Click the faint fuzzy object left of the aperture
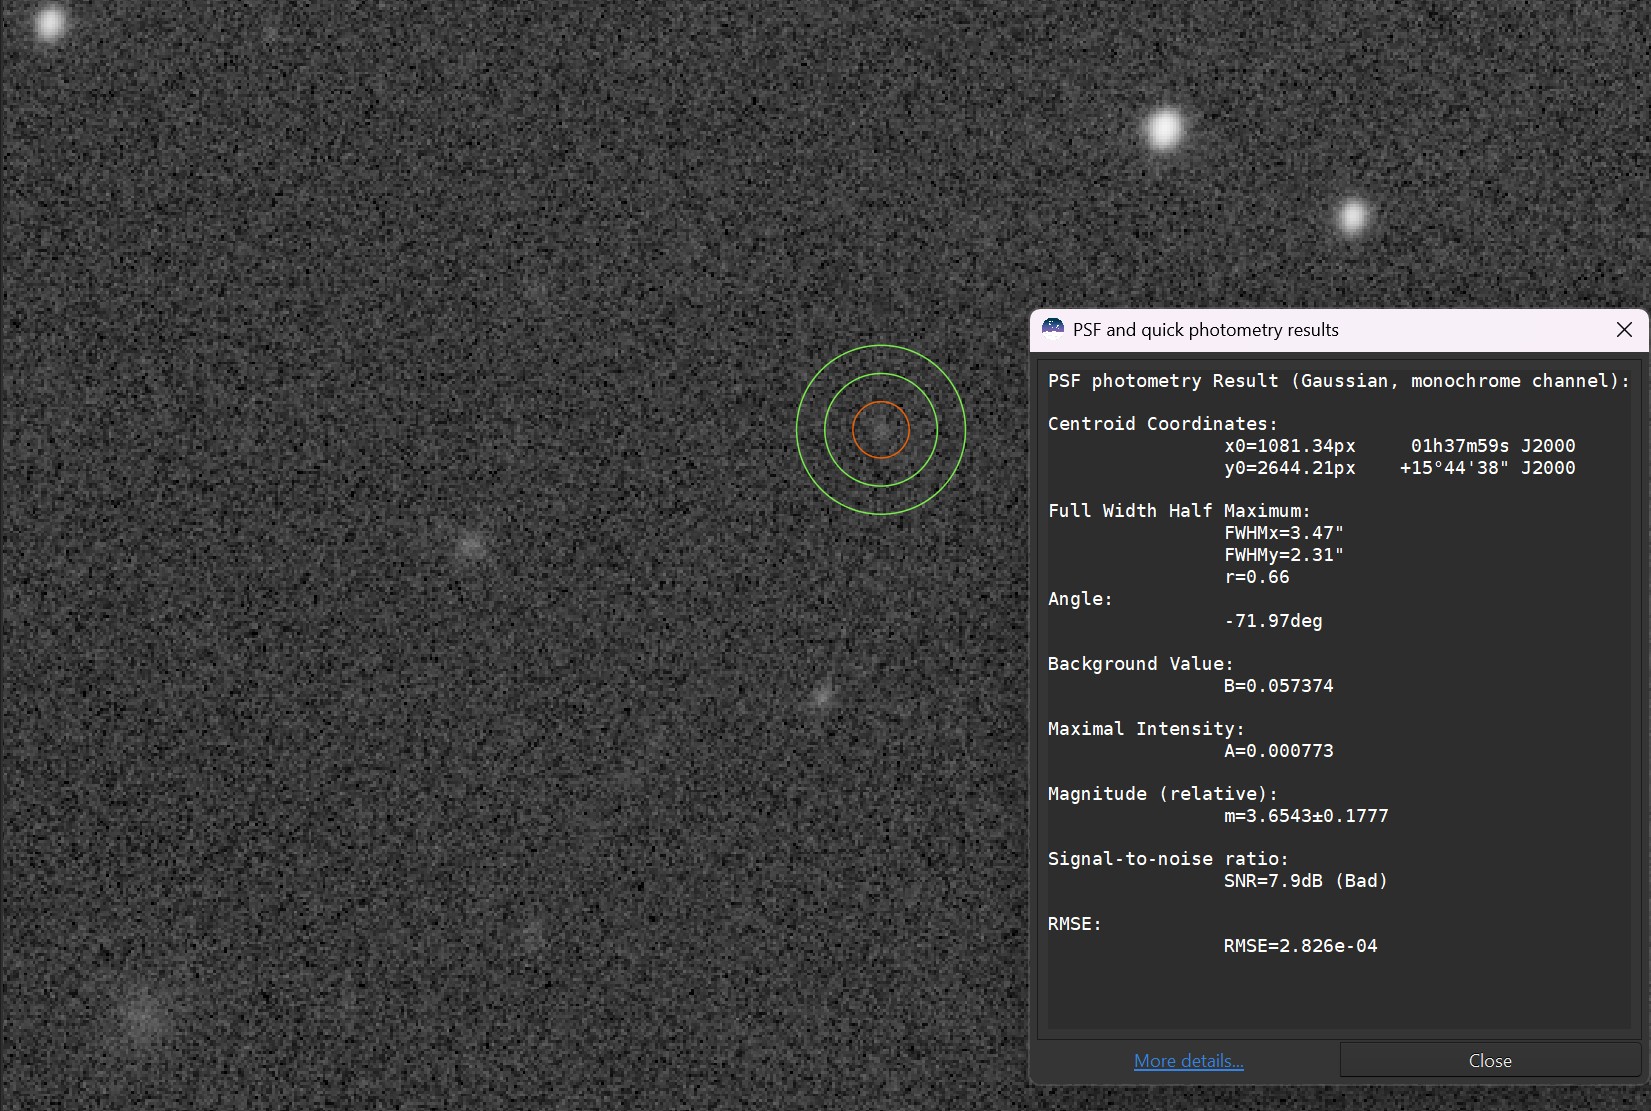This screenshot has width=1651, height=1111. (x=470, y=546)
